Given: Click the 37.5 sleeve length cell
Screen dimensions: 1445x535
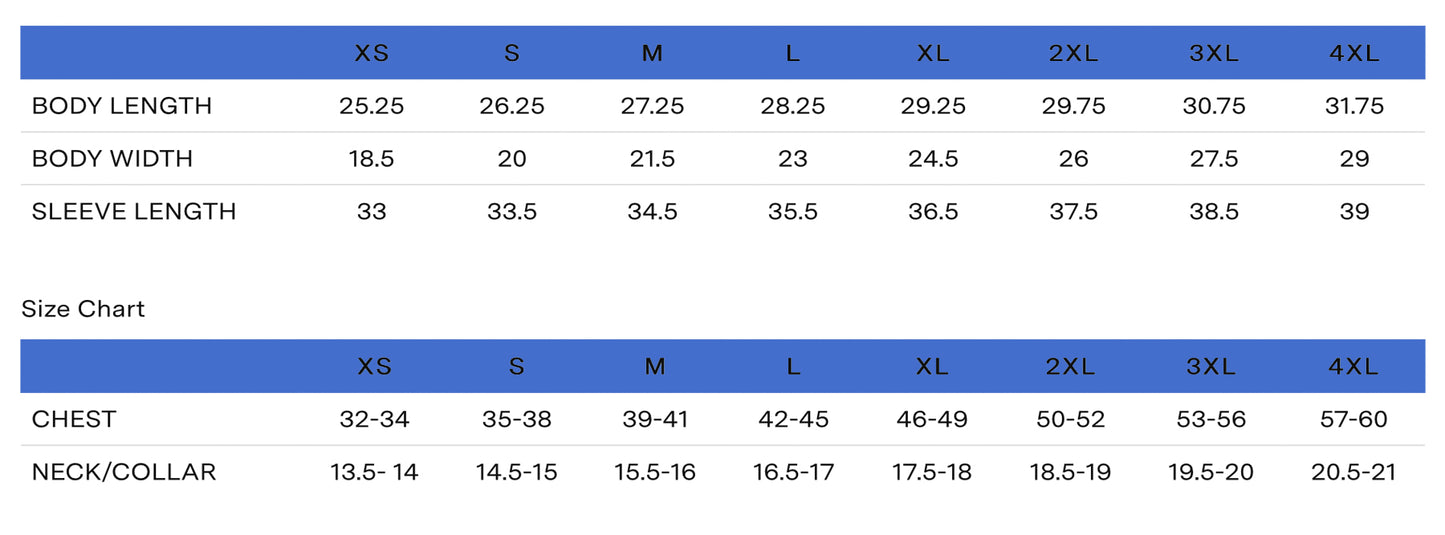Looking at the screenshot, I should pos(1073,212).
